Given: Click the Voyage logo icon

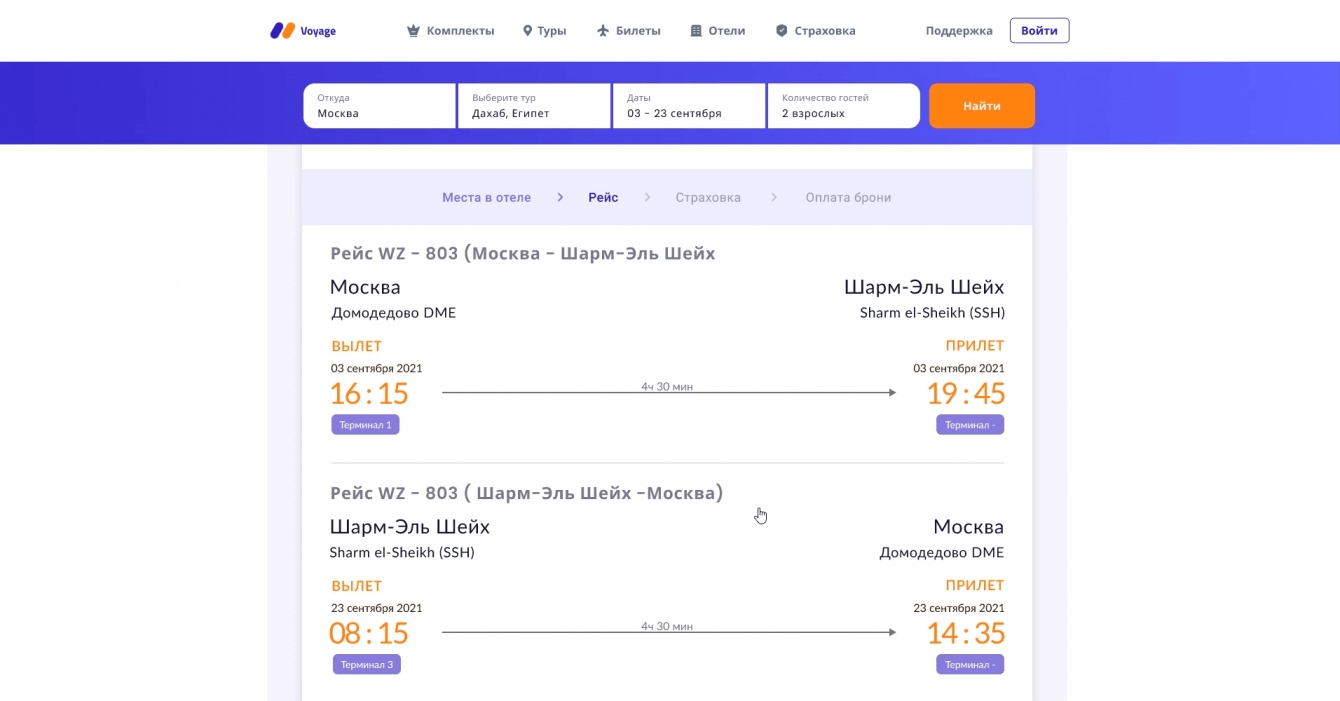Looking at the screenshot, I should click(282, 31).
